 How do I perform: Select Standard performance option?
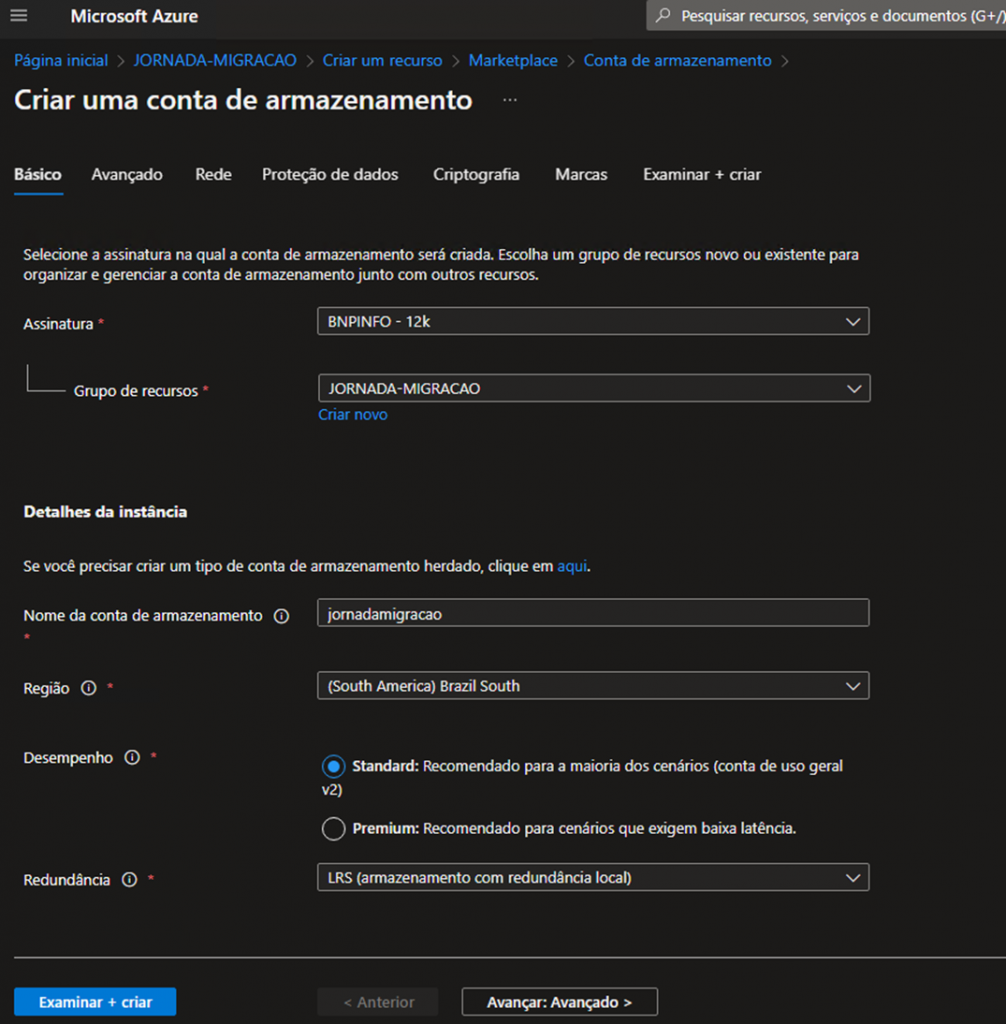tap(333, 767)
